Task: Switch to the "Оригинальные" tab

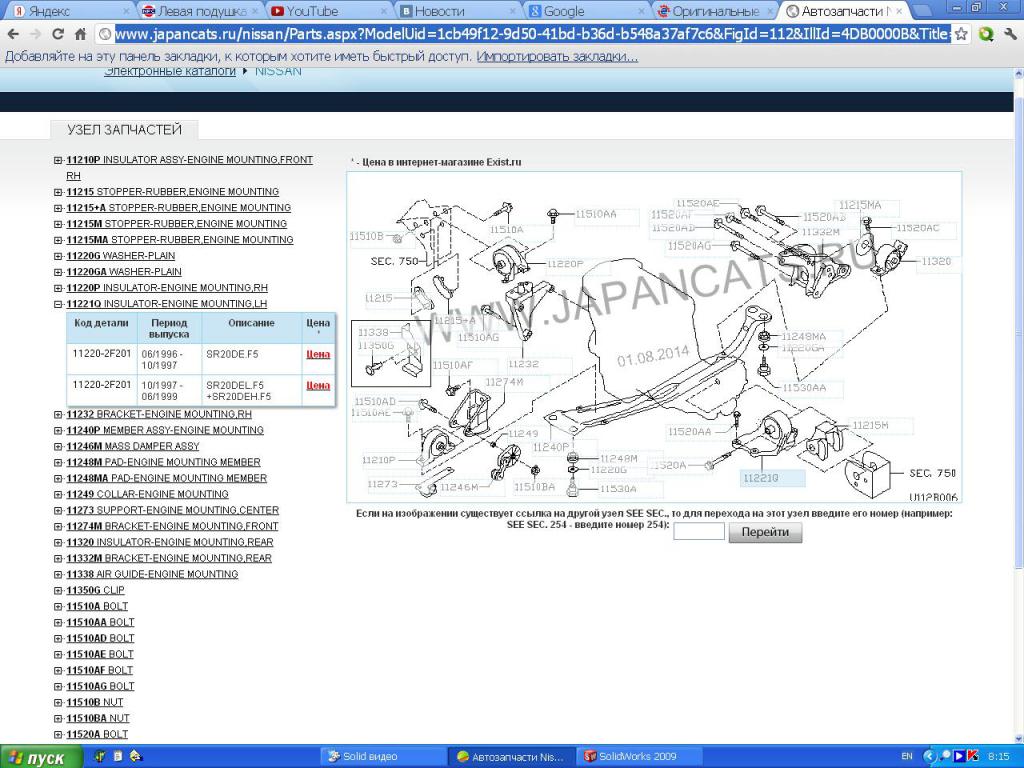Action: pos(715,10)
